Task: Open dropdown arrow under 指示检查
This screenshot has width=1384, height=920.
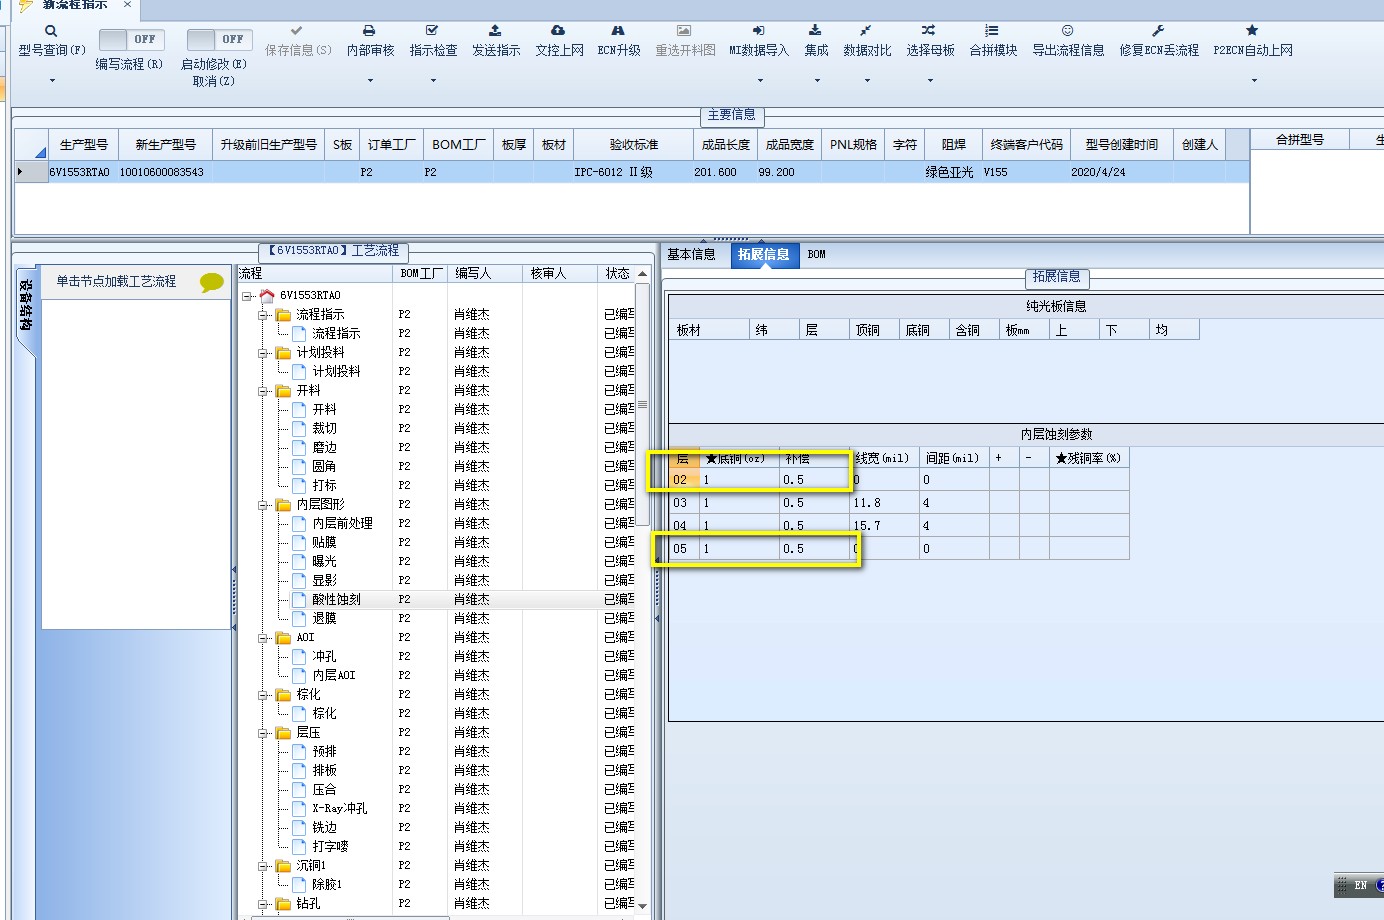Action: [x=433, y=80]
